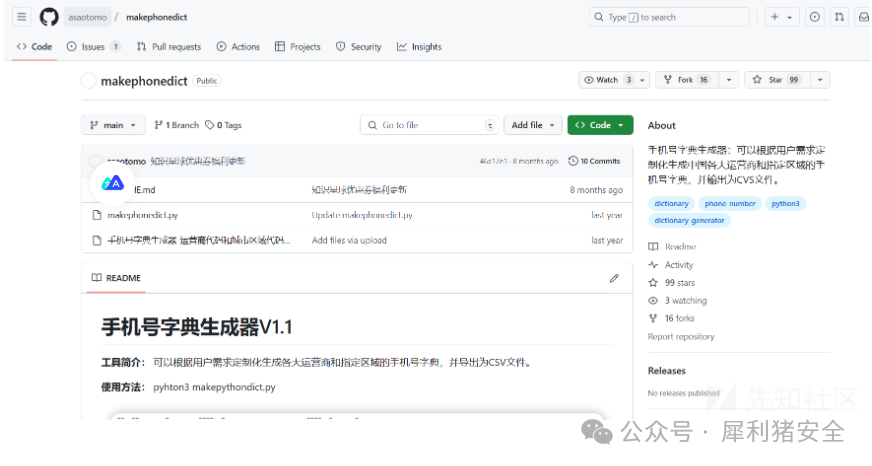Screen dimensions: 872x466
Task: Open the asaotomo owner link
Action: click(87, 17)
